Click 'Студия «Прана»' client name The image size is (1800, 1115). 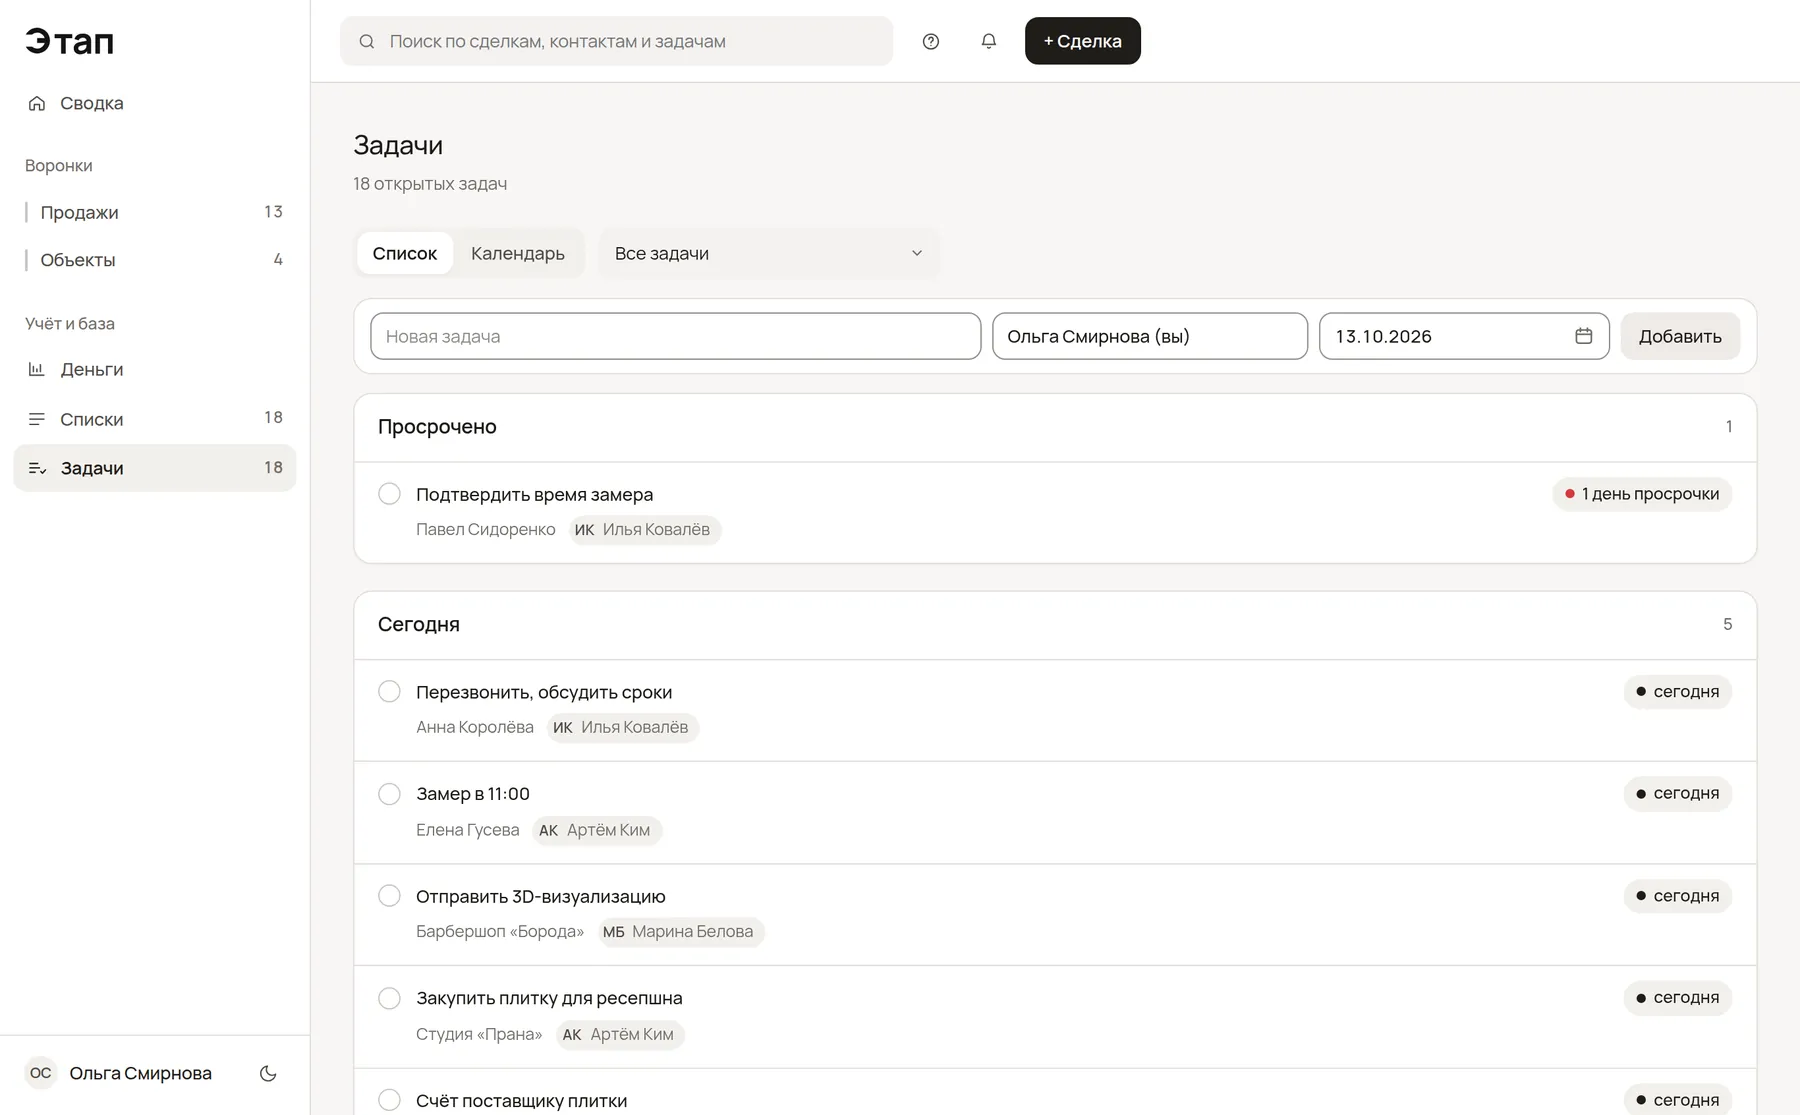click(x=479, y=1034)
